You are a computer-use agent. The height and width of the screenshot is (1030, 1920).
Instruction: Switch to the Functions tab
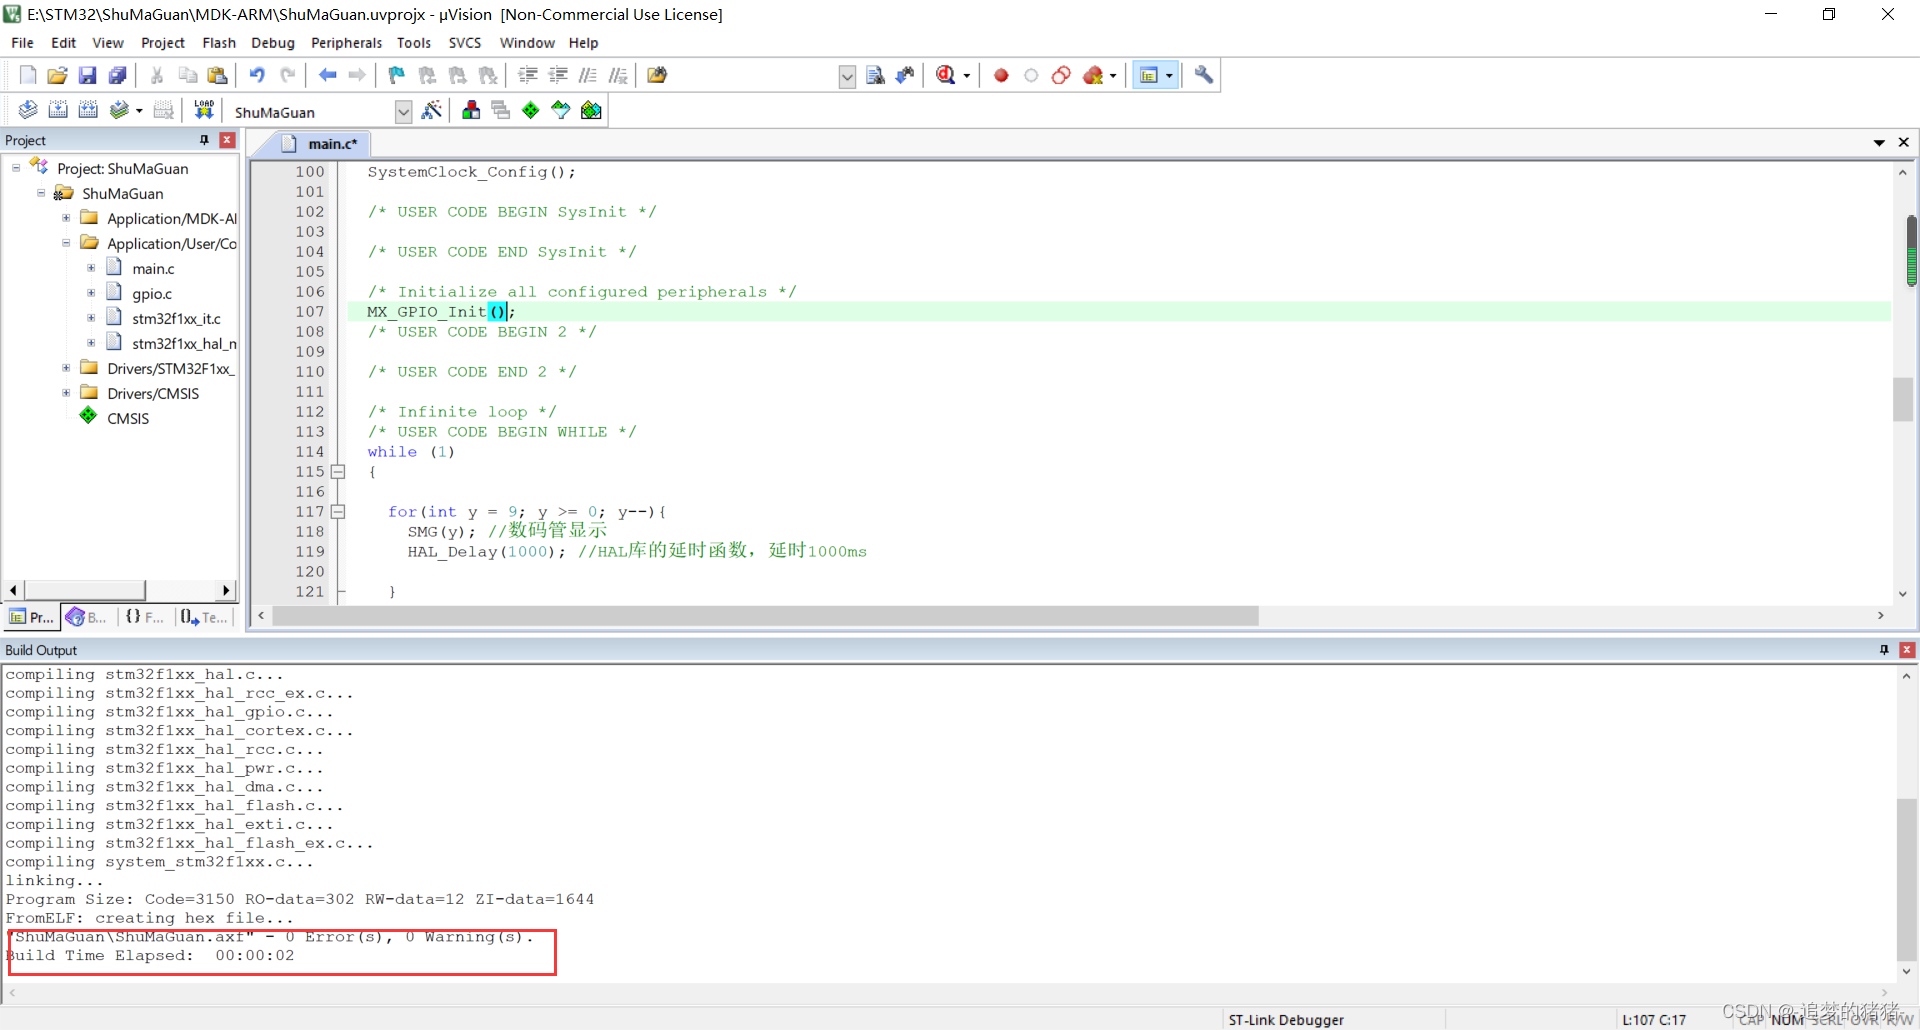click(143, 617)
